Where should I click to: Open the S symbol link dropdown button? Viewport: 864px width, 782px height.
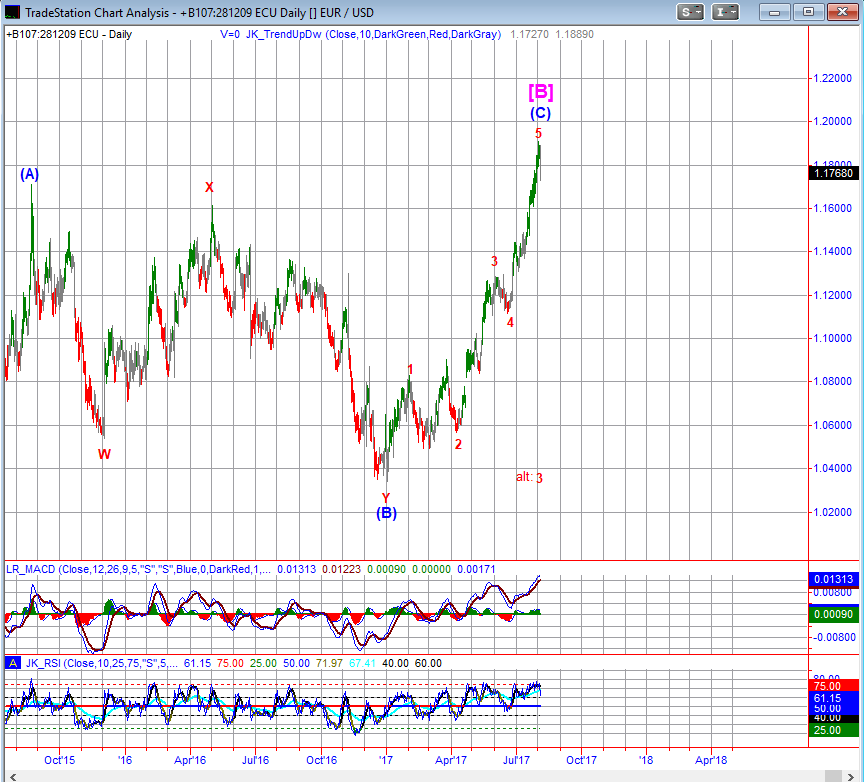click(x=690, y=12)
